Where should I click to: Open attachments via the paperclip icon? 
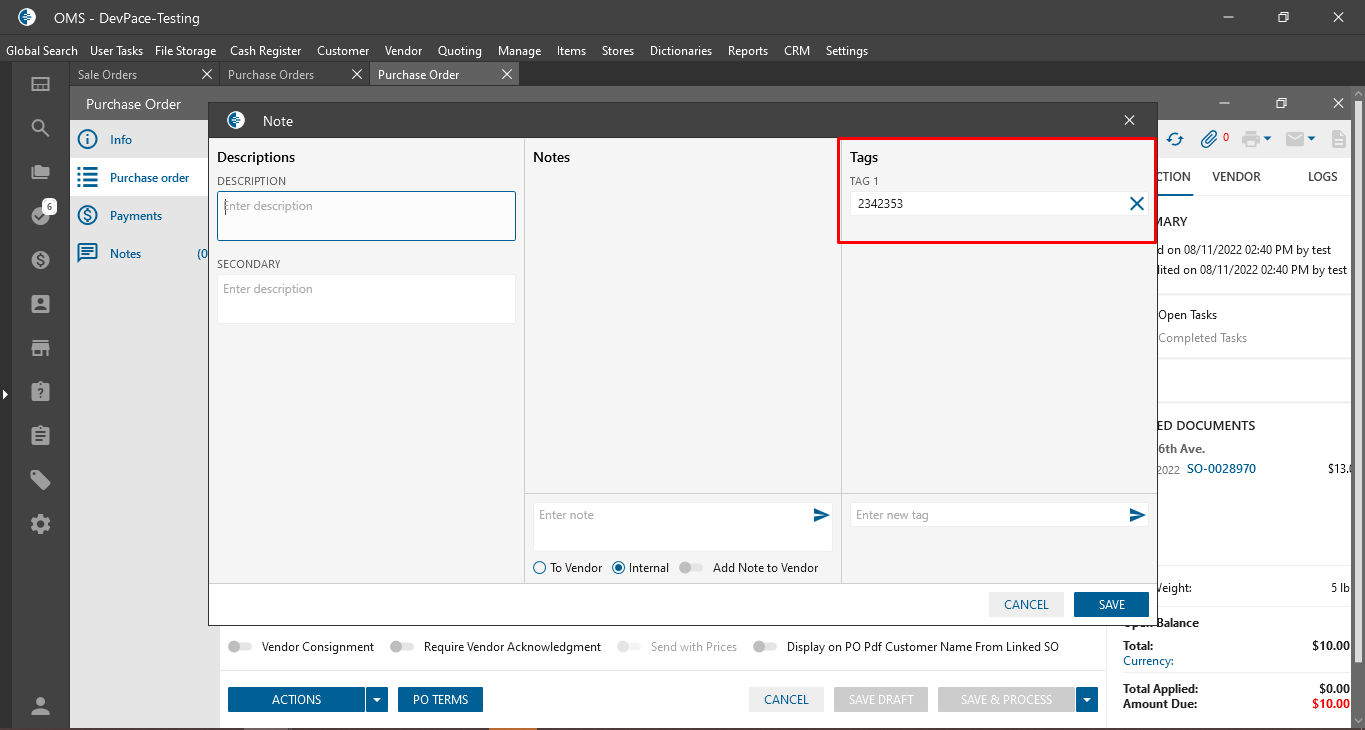point(1209,139)
